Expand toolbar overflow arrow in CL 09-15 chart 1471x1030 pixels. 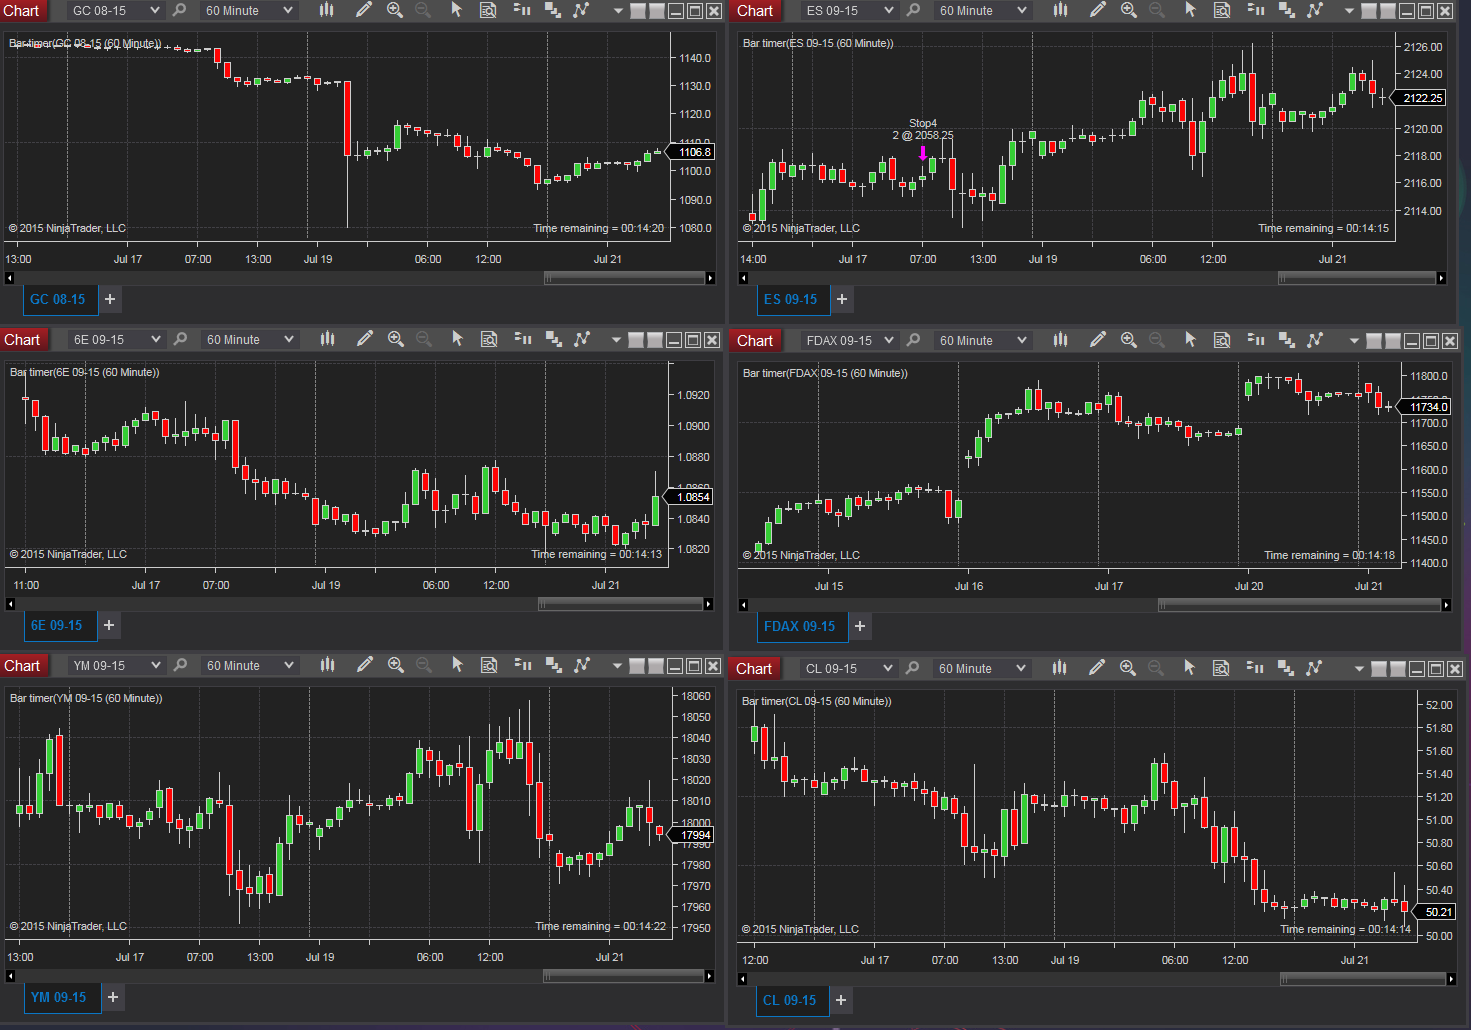(1359, 669)
